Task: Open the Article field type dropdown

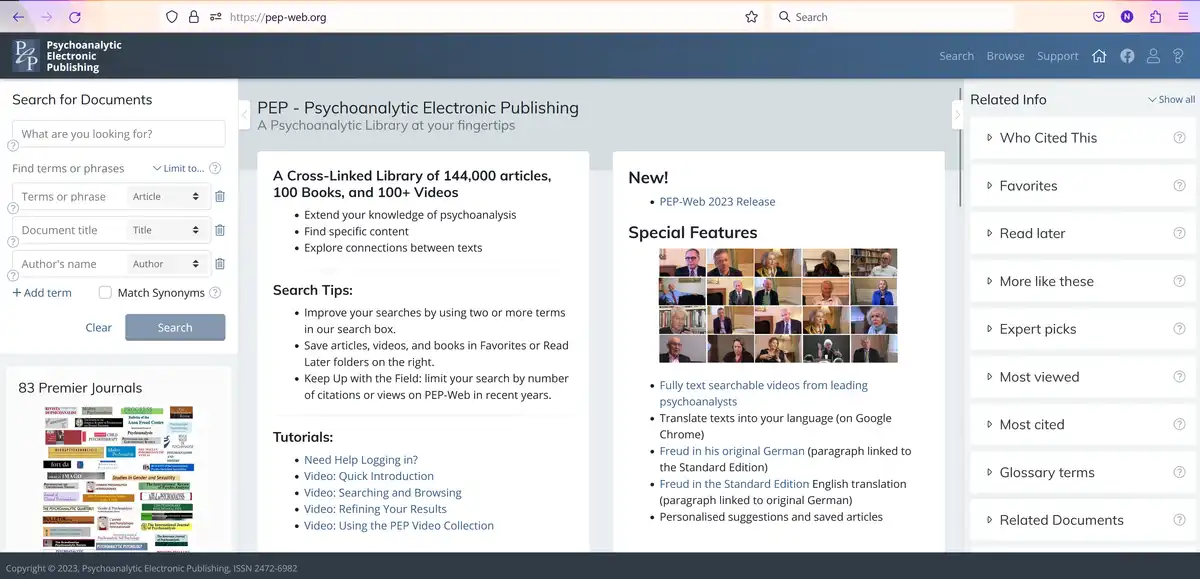Action: pyautogui.click(x=168, y=196)
